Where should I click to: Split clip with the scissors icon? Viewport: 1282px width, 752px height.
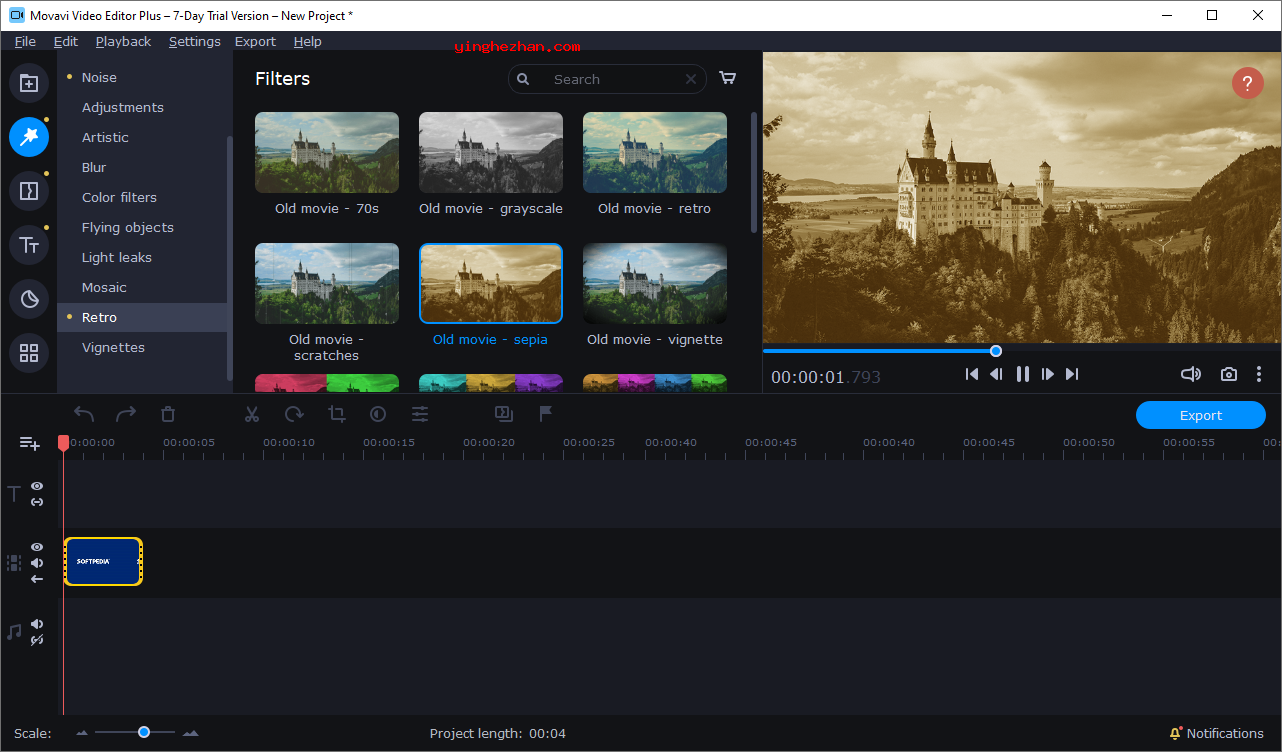click(252, 414)
